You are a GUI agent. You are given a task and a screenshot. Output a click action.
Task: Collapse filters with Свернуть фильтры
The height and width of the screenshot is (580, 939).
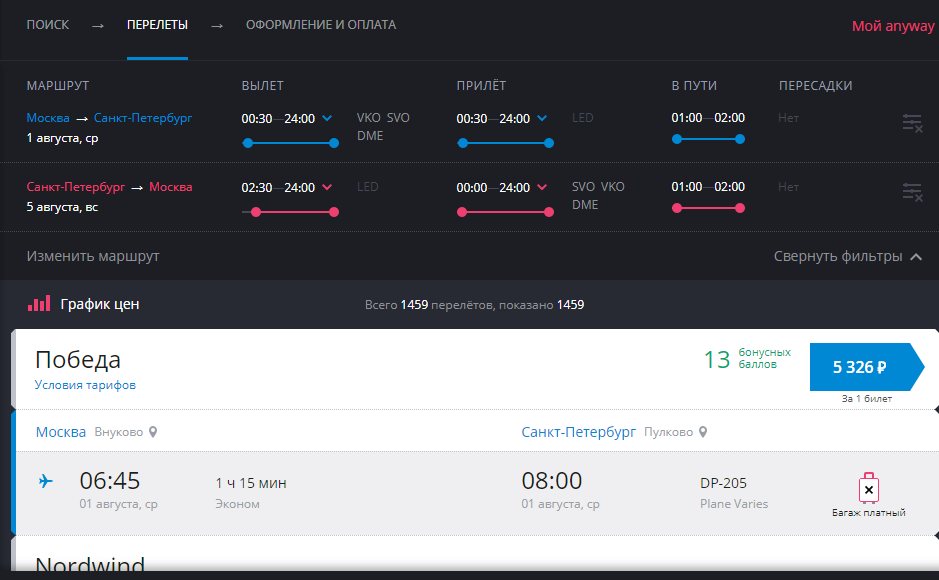point(847,256)
